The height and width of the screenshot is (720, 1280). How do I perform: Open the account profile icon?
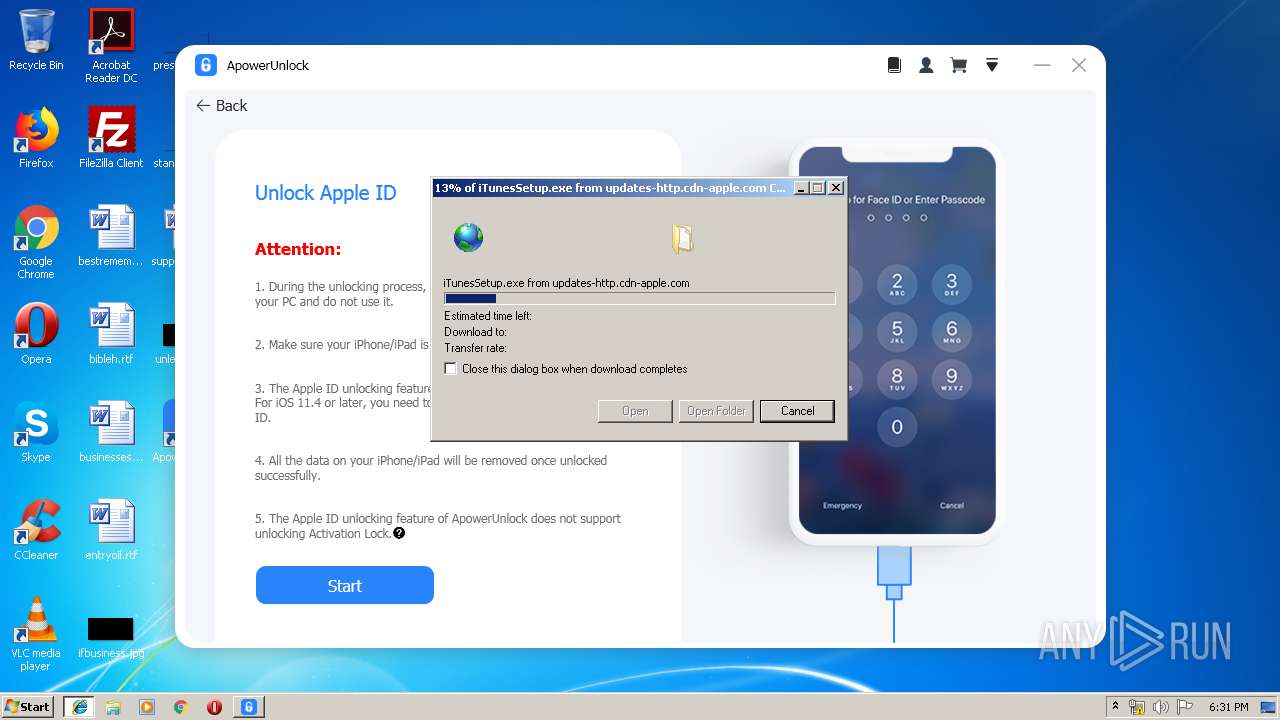926,65
